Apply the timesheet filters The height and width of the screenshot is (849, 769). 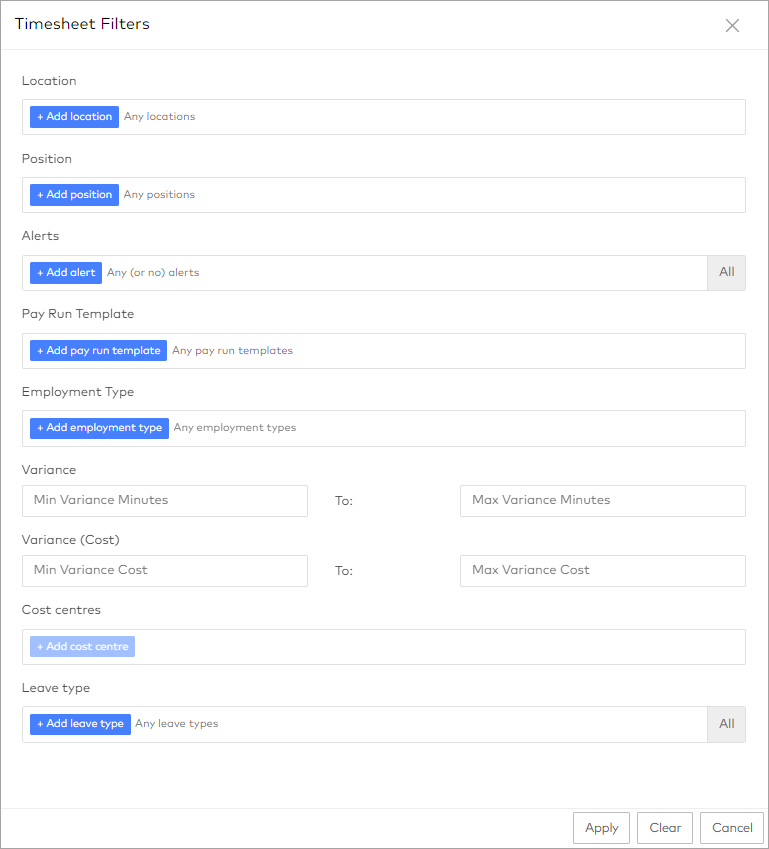[600, 827]
